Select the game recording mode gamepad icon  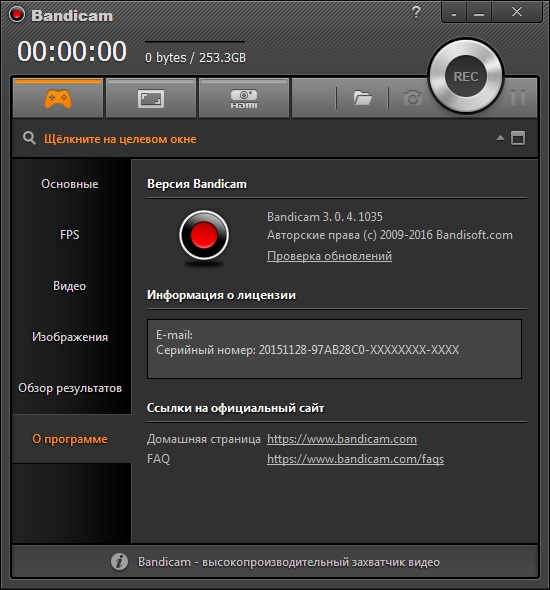tap(58, 99)
